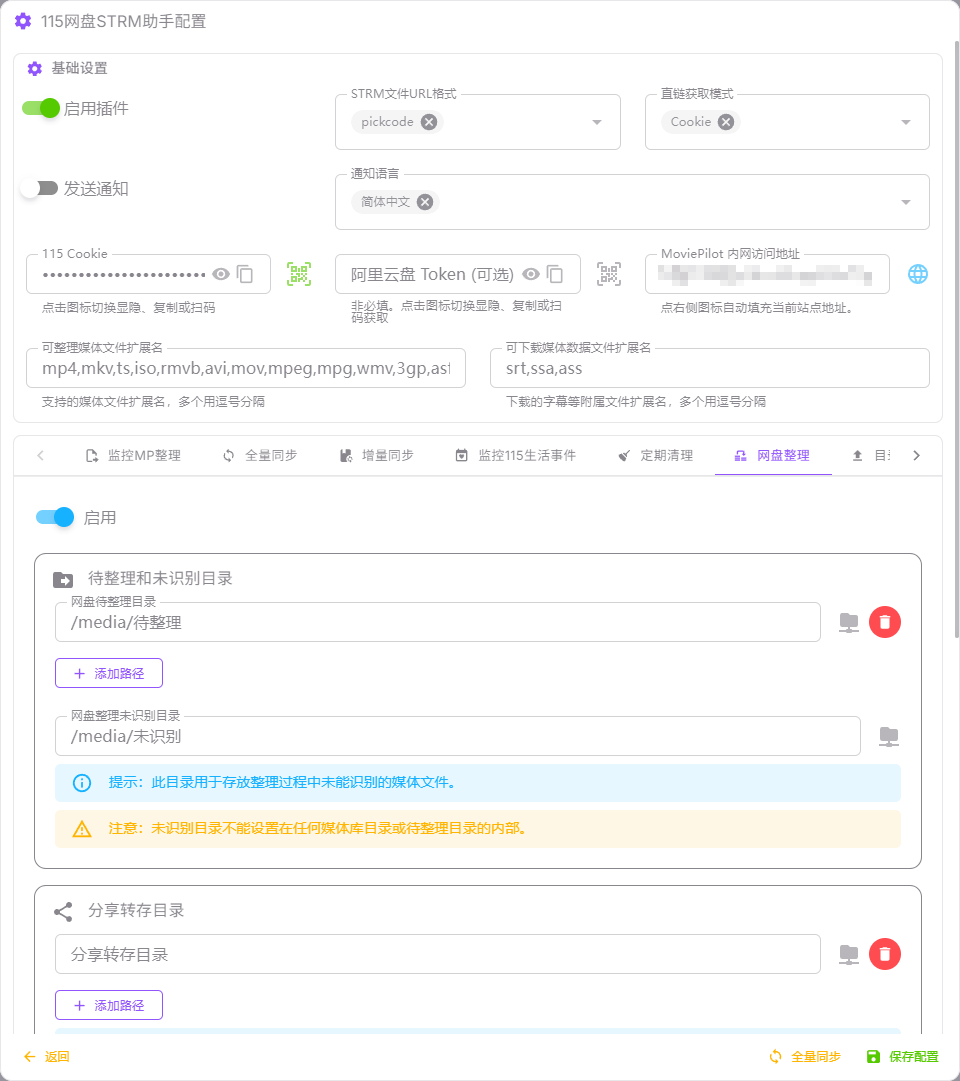Switch to the 全量同步 tab
Image resolution: width=960 pixels, height=1081 pixels.
tap(259, 456)
